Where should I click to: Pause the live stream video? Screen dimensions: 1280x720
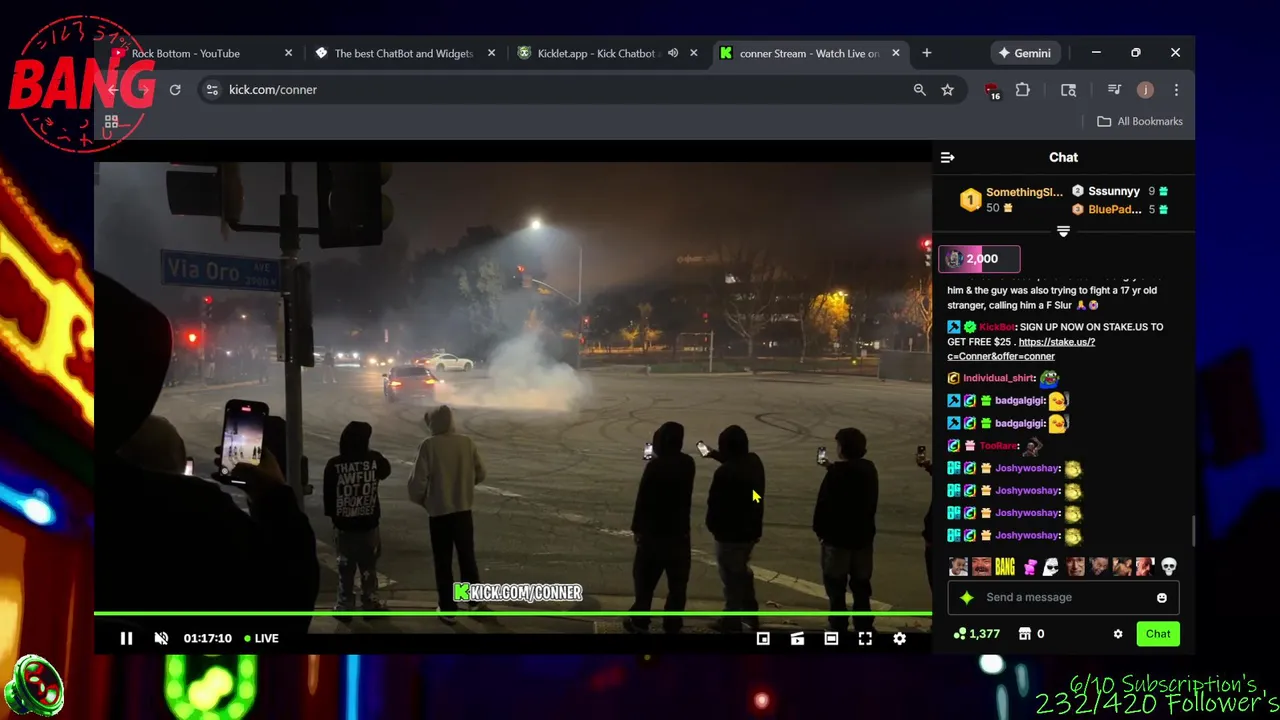tap(126, 638)
